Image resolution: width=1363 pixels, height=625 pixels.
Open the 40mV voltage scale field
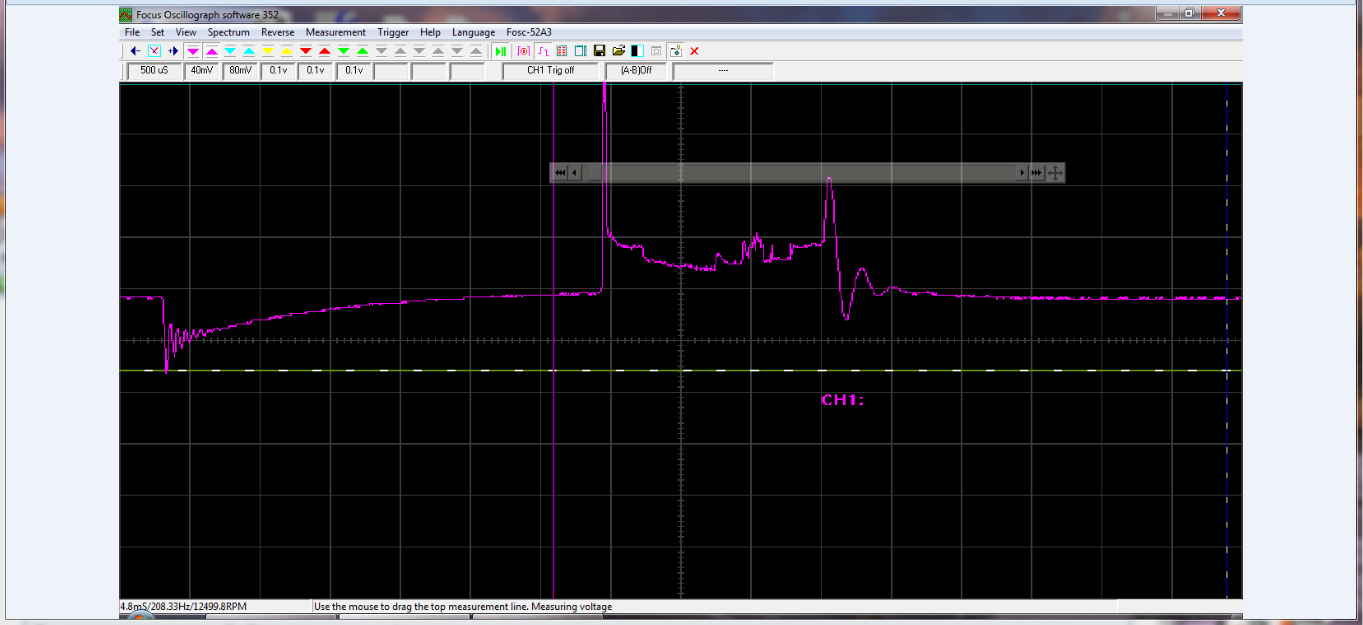point(202,71)
